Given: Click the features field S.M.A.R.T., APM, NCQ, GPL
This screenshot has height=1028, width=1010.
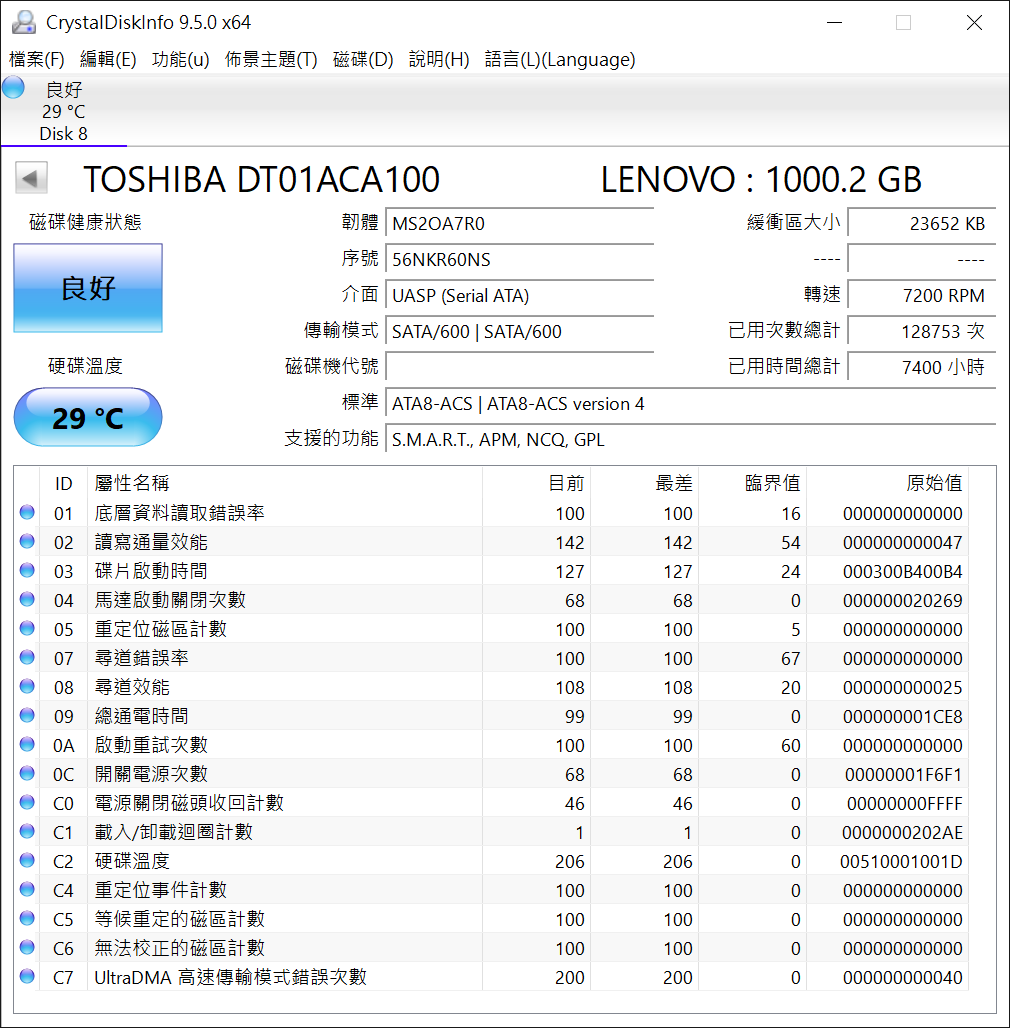Looking at the screenshot, I should tap(691, 439).
